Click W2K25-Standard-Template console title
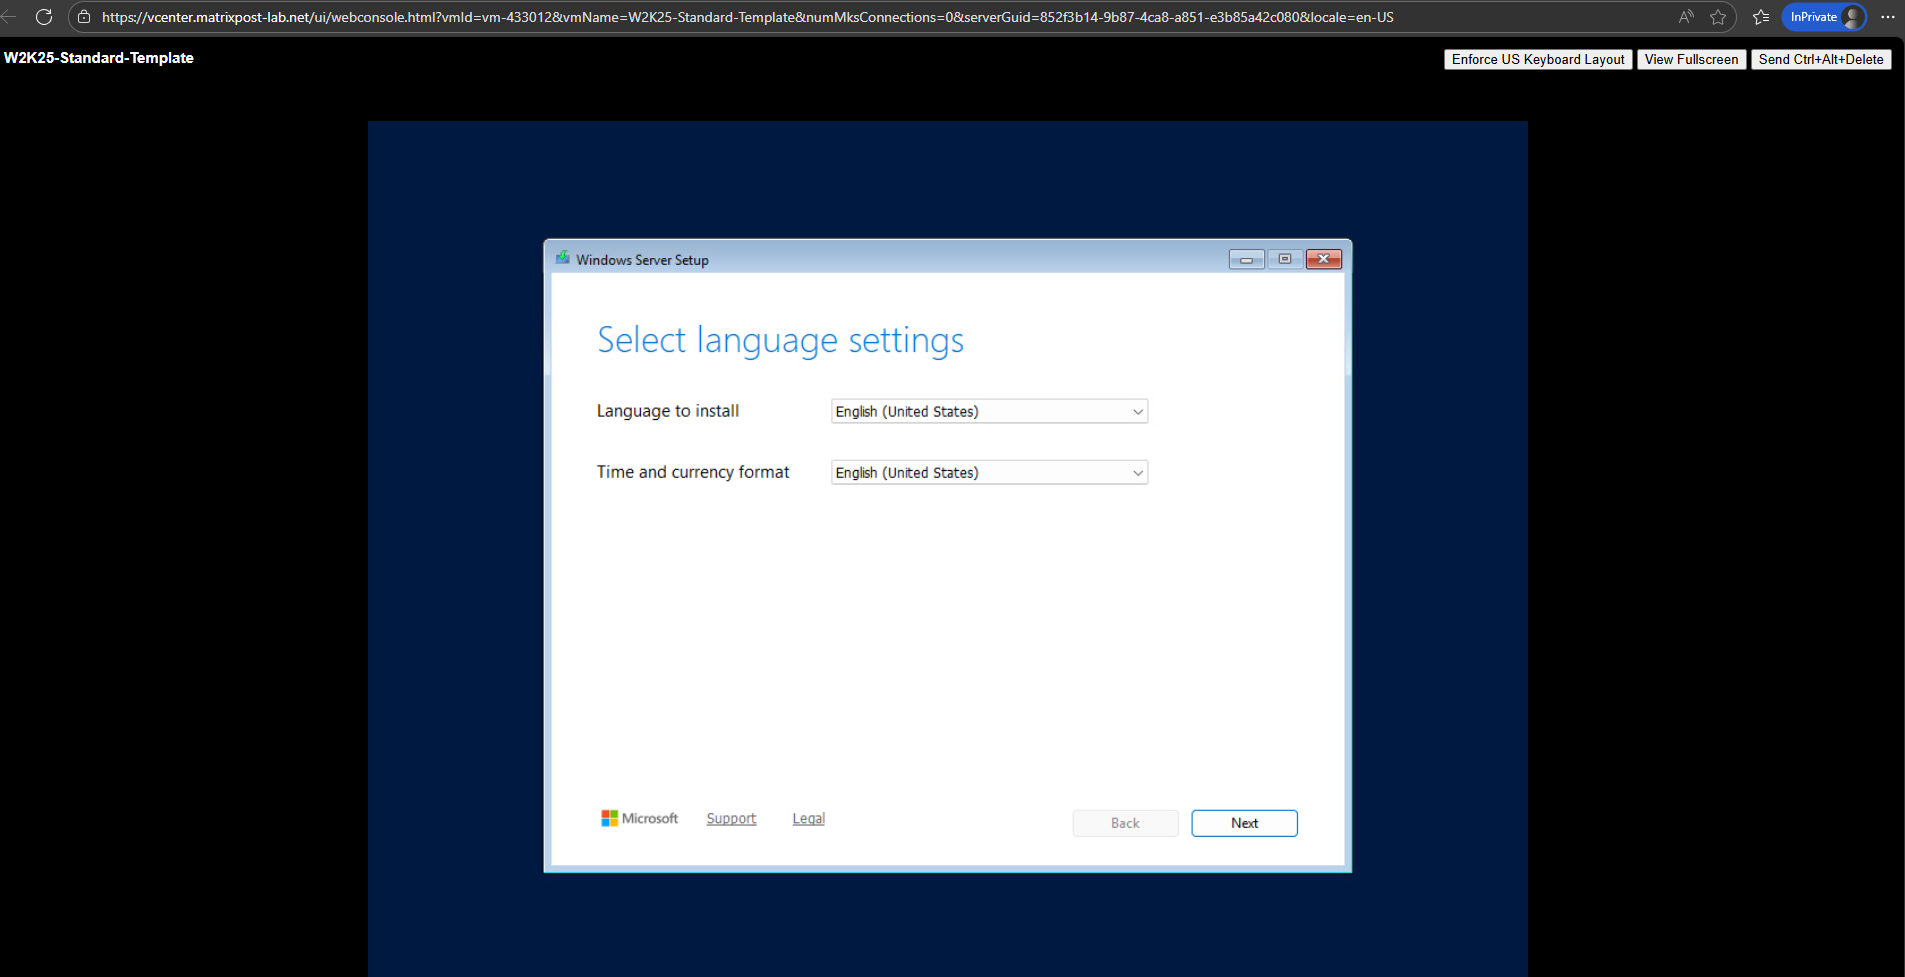 click(99, 58)
